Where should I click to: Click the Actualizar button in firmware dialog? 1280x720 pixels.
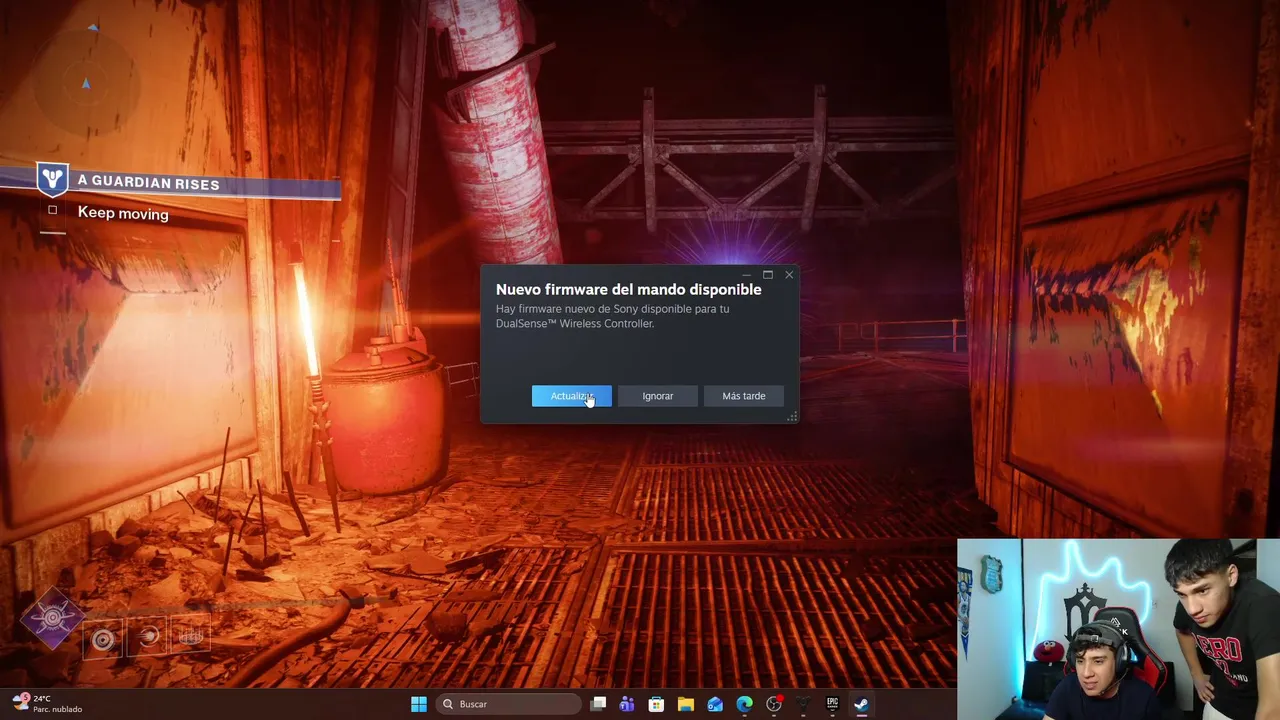click(571, 396)
